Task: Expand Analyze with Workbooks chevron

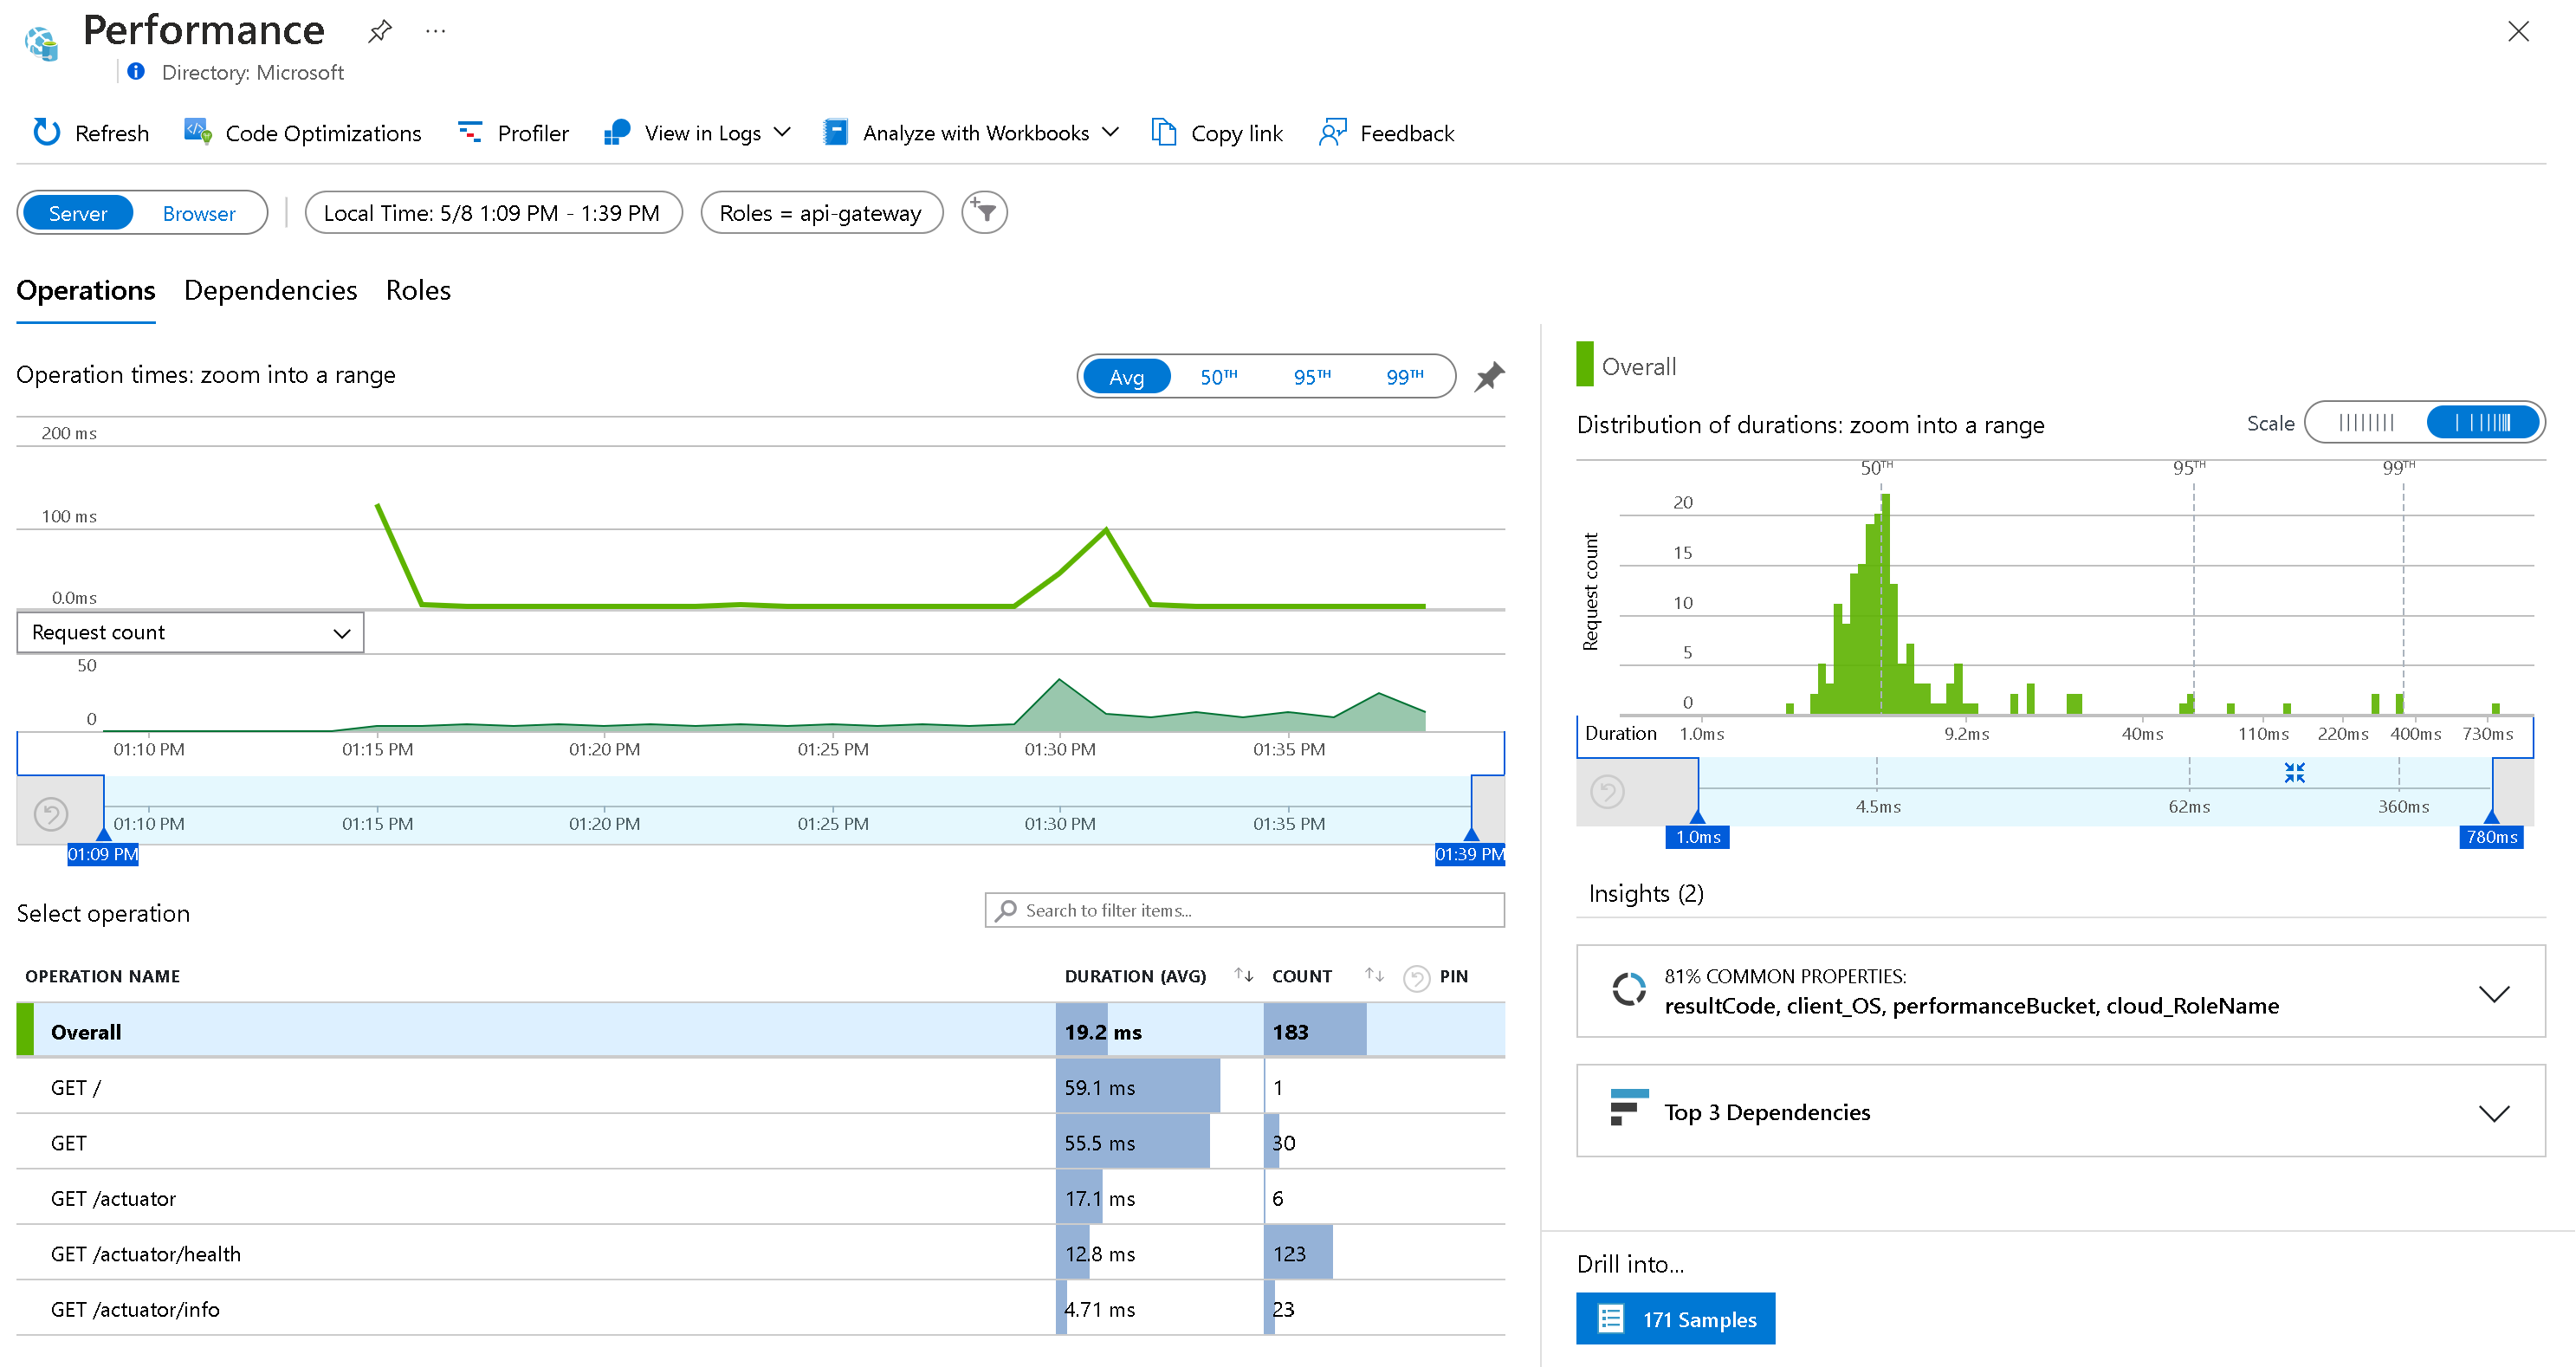Action: (x=1109, y=132)
